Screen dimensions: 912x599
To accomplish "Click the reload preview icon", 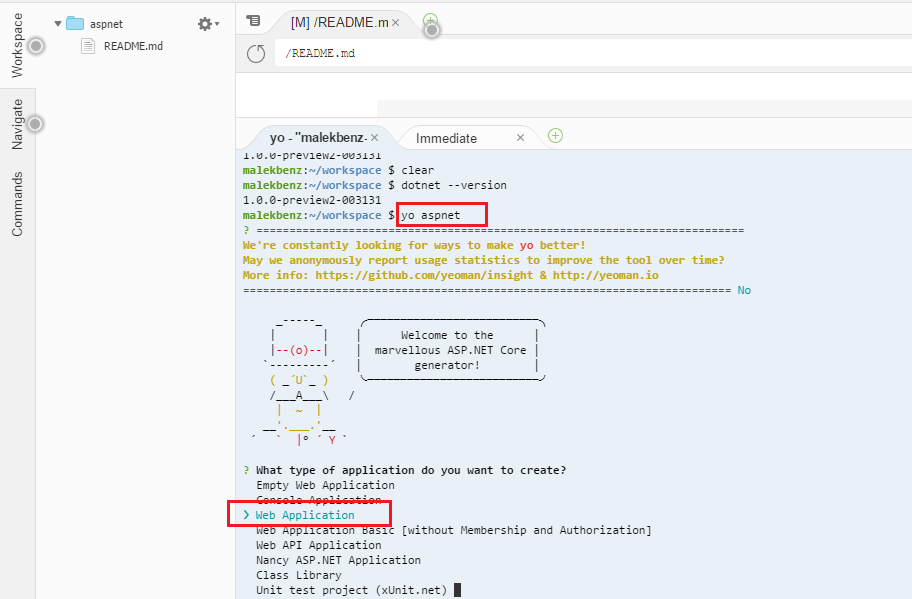I will click(256, 54).
